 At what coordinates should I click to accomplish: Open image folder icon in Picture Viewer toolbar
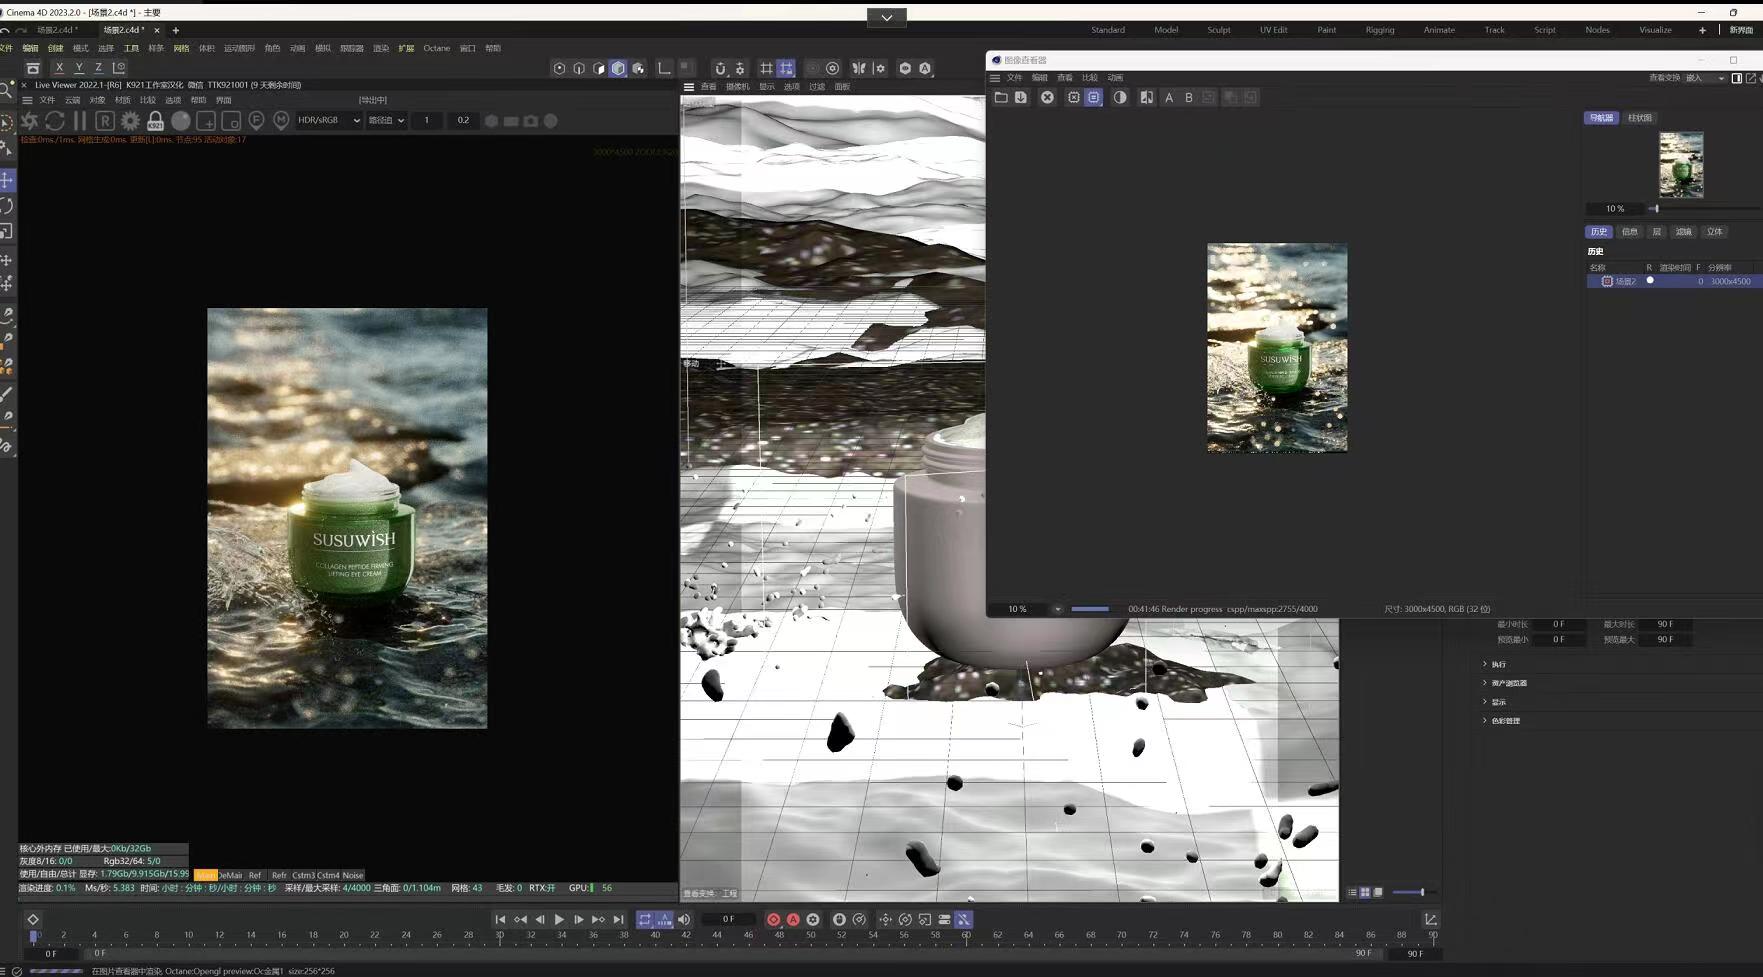(1001, 97)
